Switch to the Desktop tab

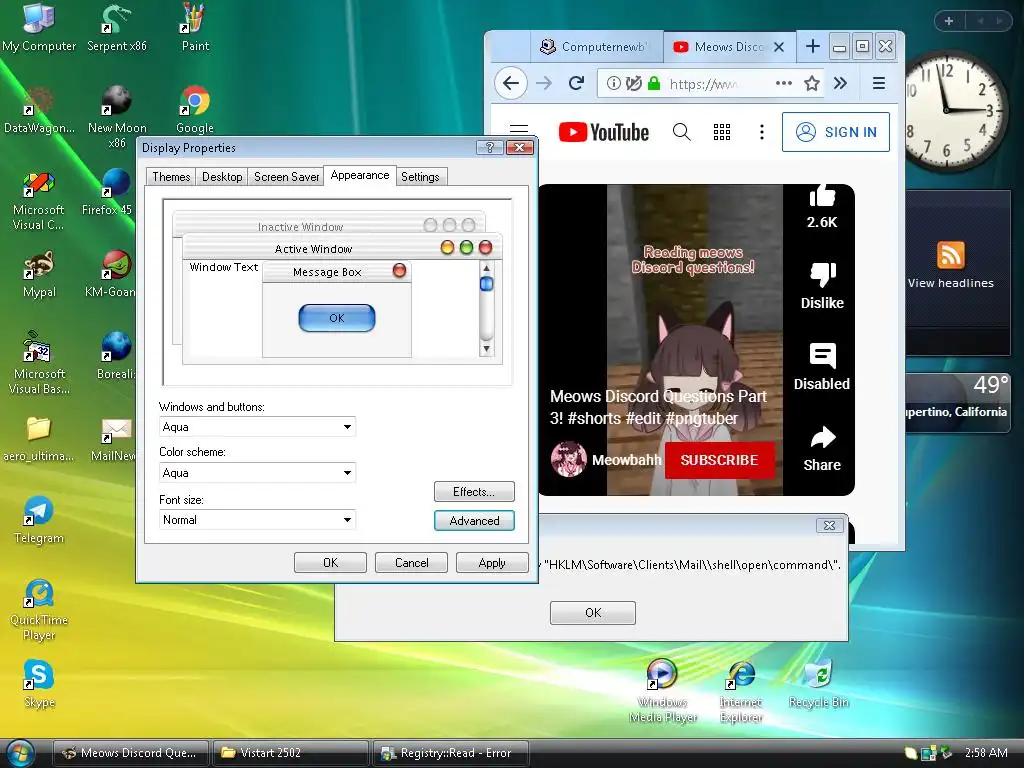point(222,176)
